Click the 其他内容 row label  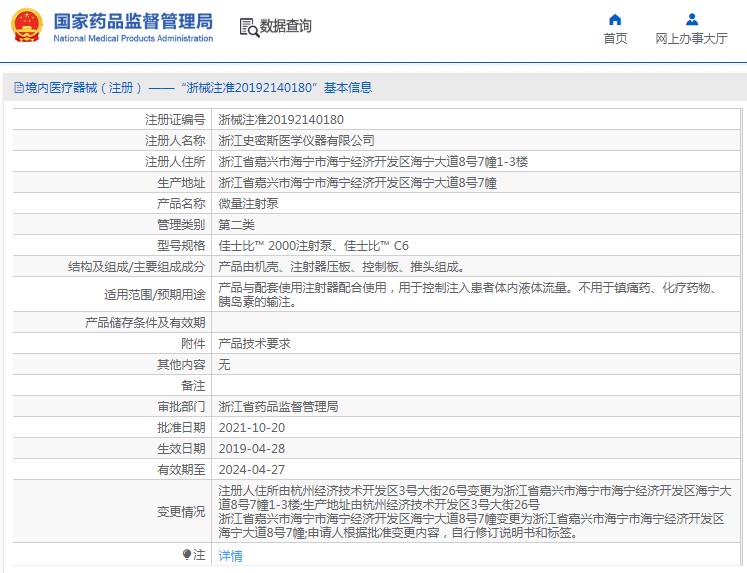(181, 364)
